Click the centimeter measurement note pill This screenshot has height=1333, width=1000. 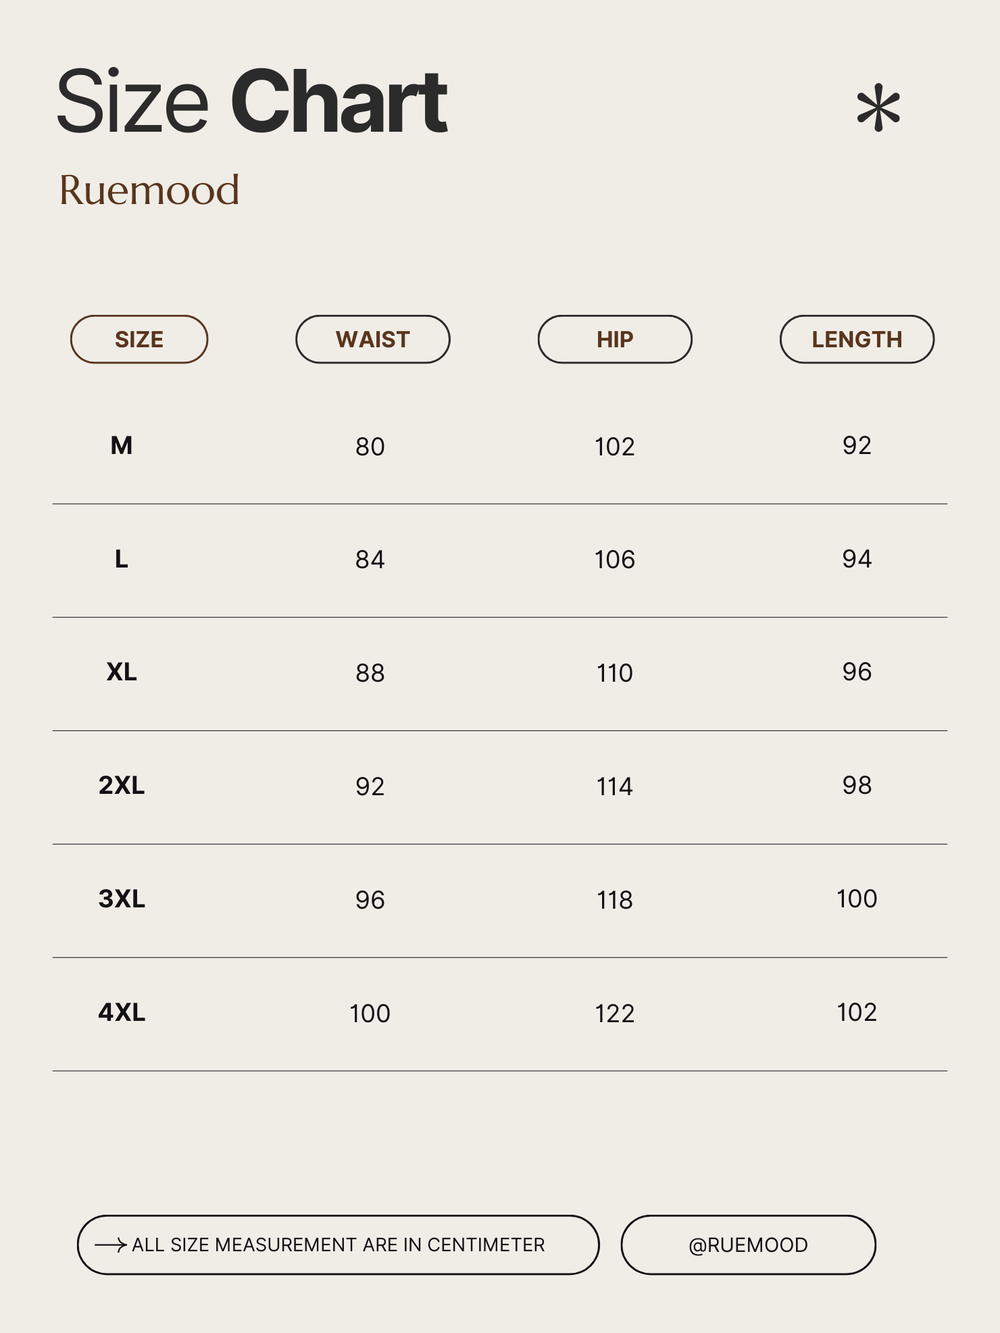tap(338, 1245)
